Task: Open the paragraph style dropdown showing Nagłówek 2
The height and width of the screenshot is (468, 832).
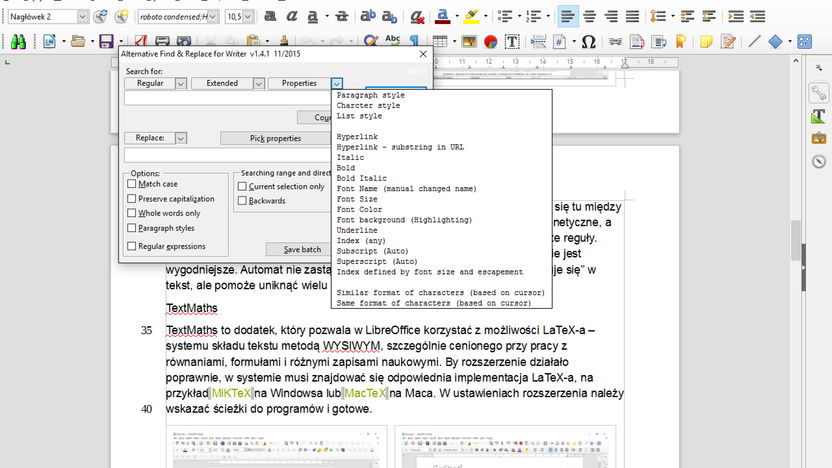Action: (82, 16)
